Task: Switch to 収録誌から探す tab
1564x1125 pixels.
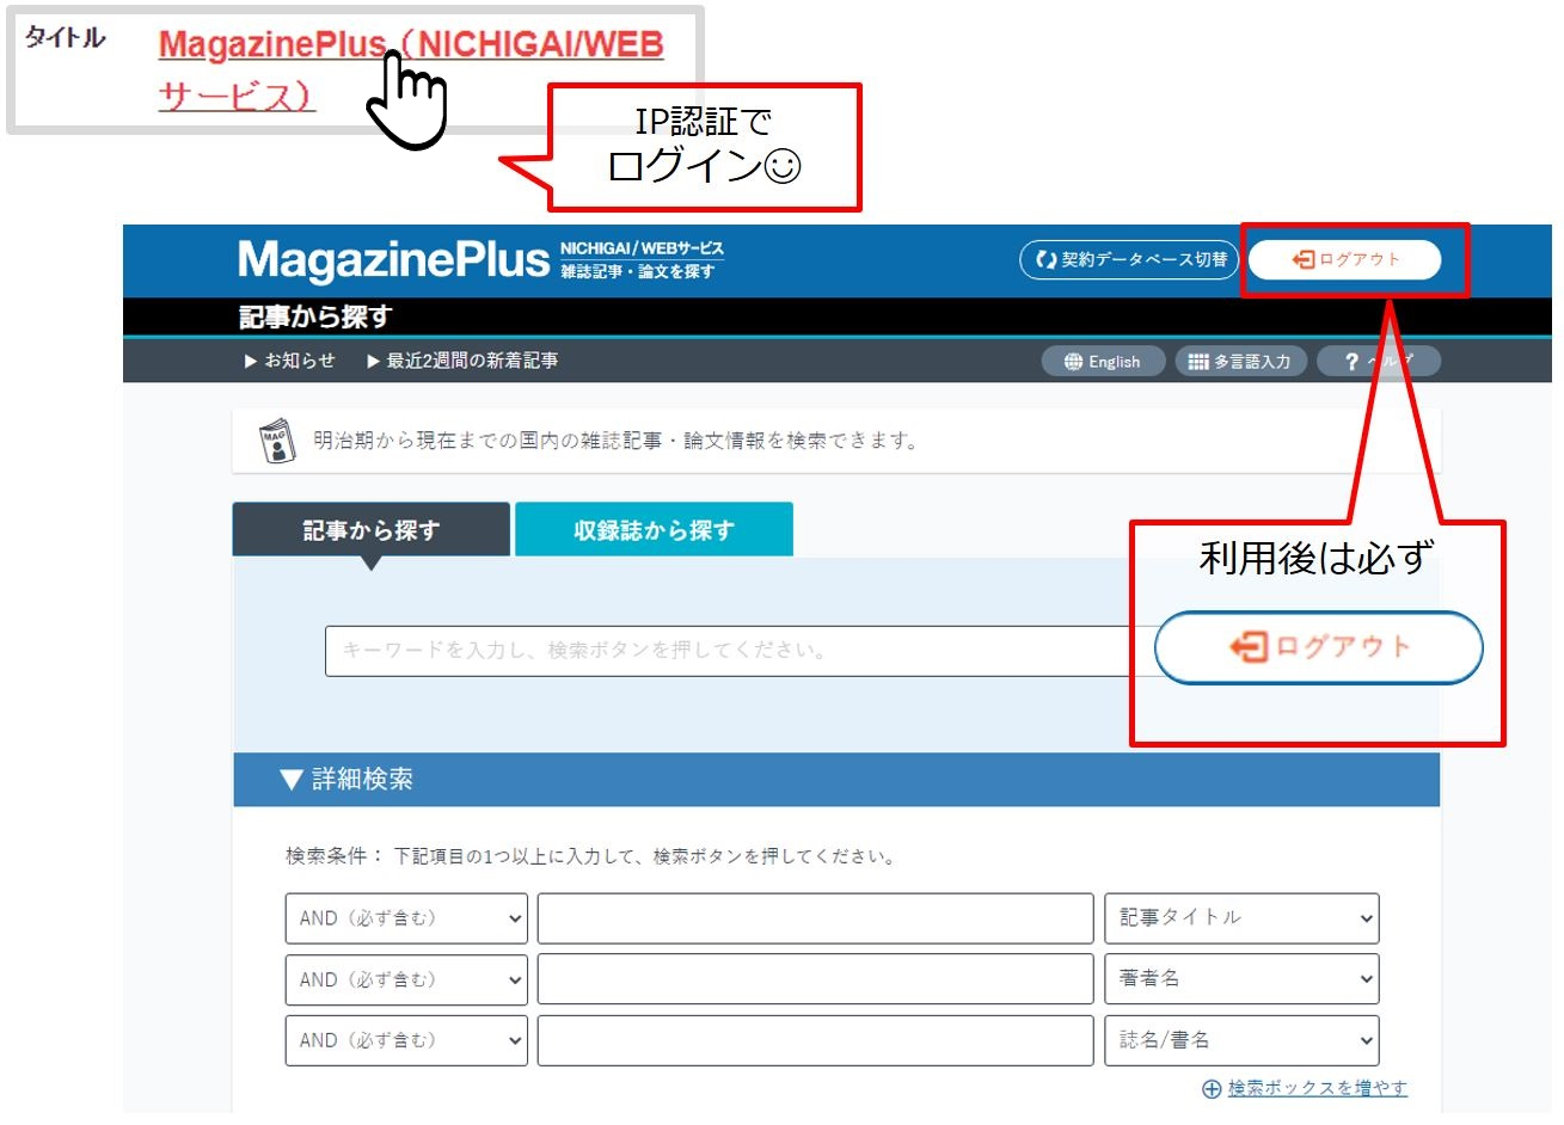Action: pyautogui.click(x=654, y=530)
